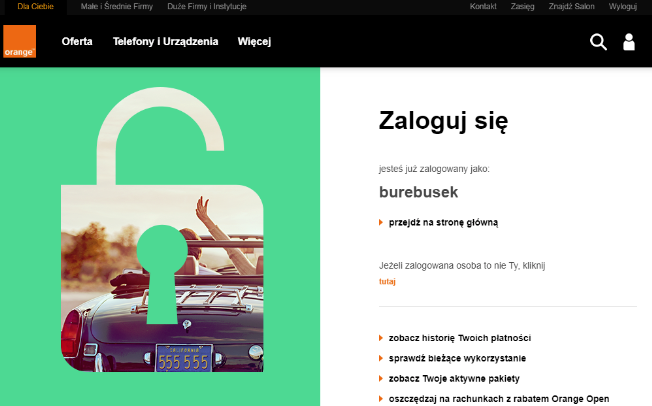Go to przejdź na stronę główną
652x406 pixels.
[443, 223]
